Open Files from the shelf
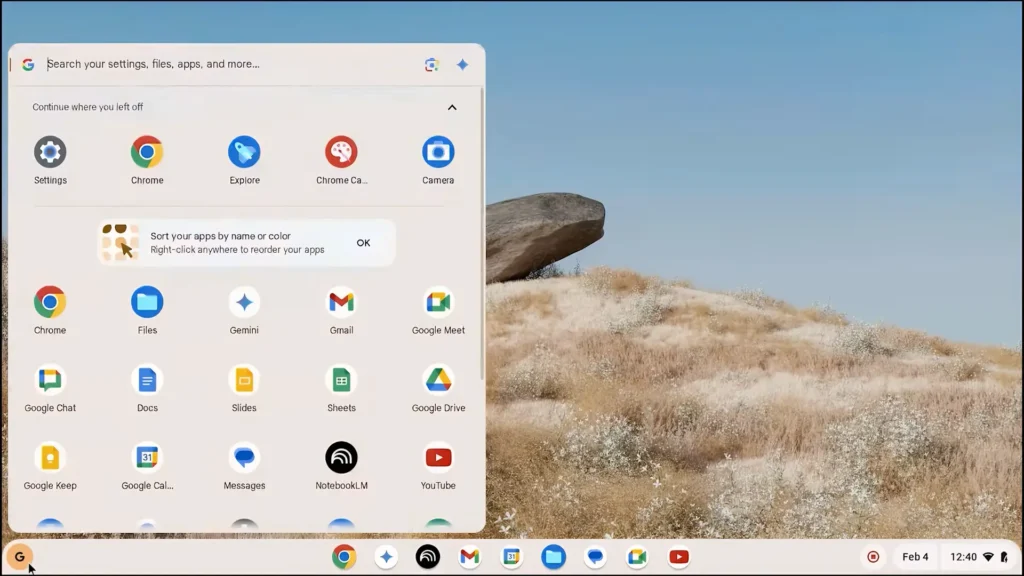The width and height of the screenshot is (1024, 576). click(553, 557)
